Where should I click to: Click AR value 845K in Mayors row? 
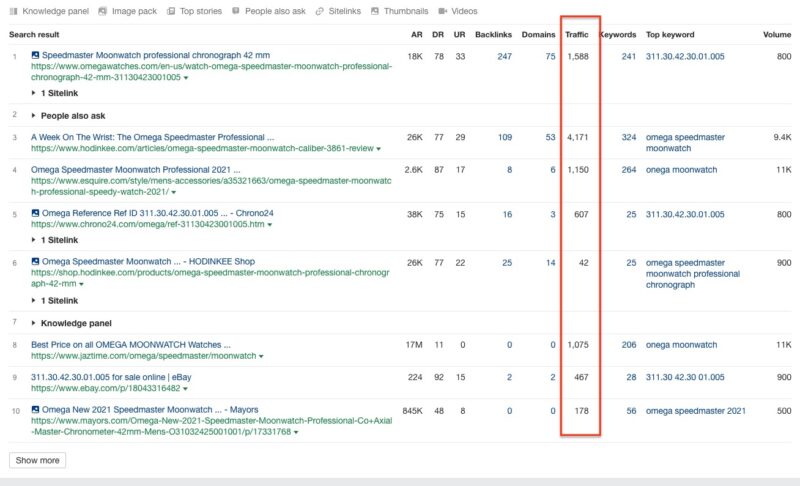412,411
